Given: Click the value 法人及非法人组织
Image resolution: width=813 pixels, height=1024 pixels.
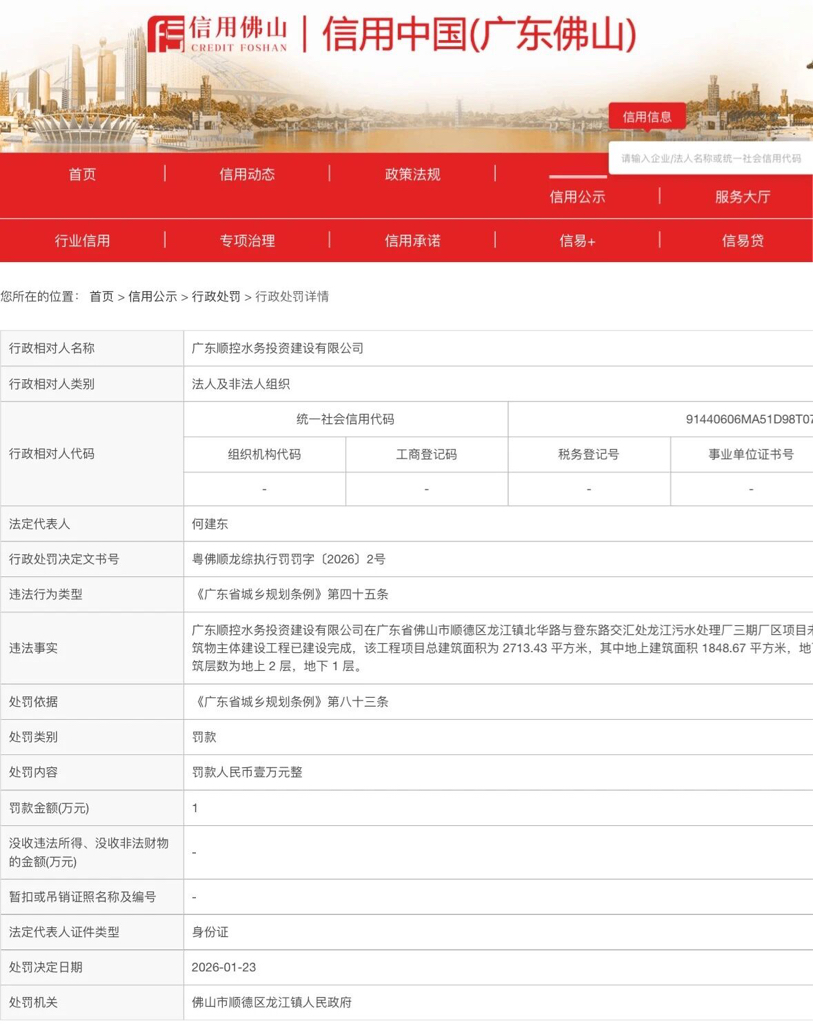Looking at the screenshot, I should [240, 384].
